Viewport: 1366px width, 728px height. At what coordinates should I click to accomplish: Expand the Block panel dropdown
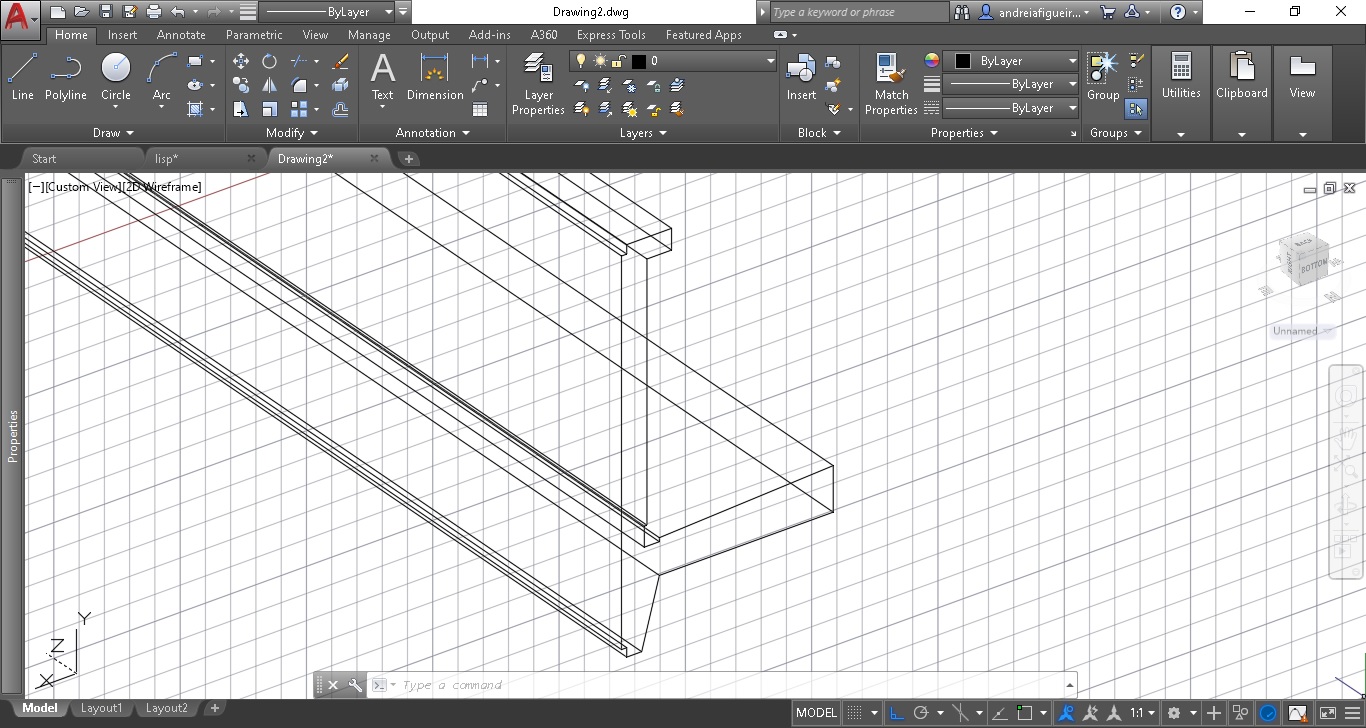tap(819, 133)
